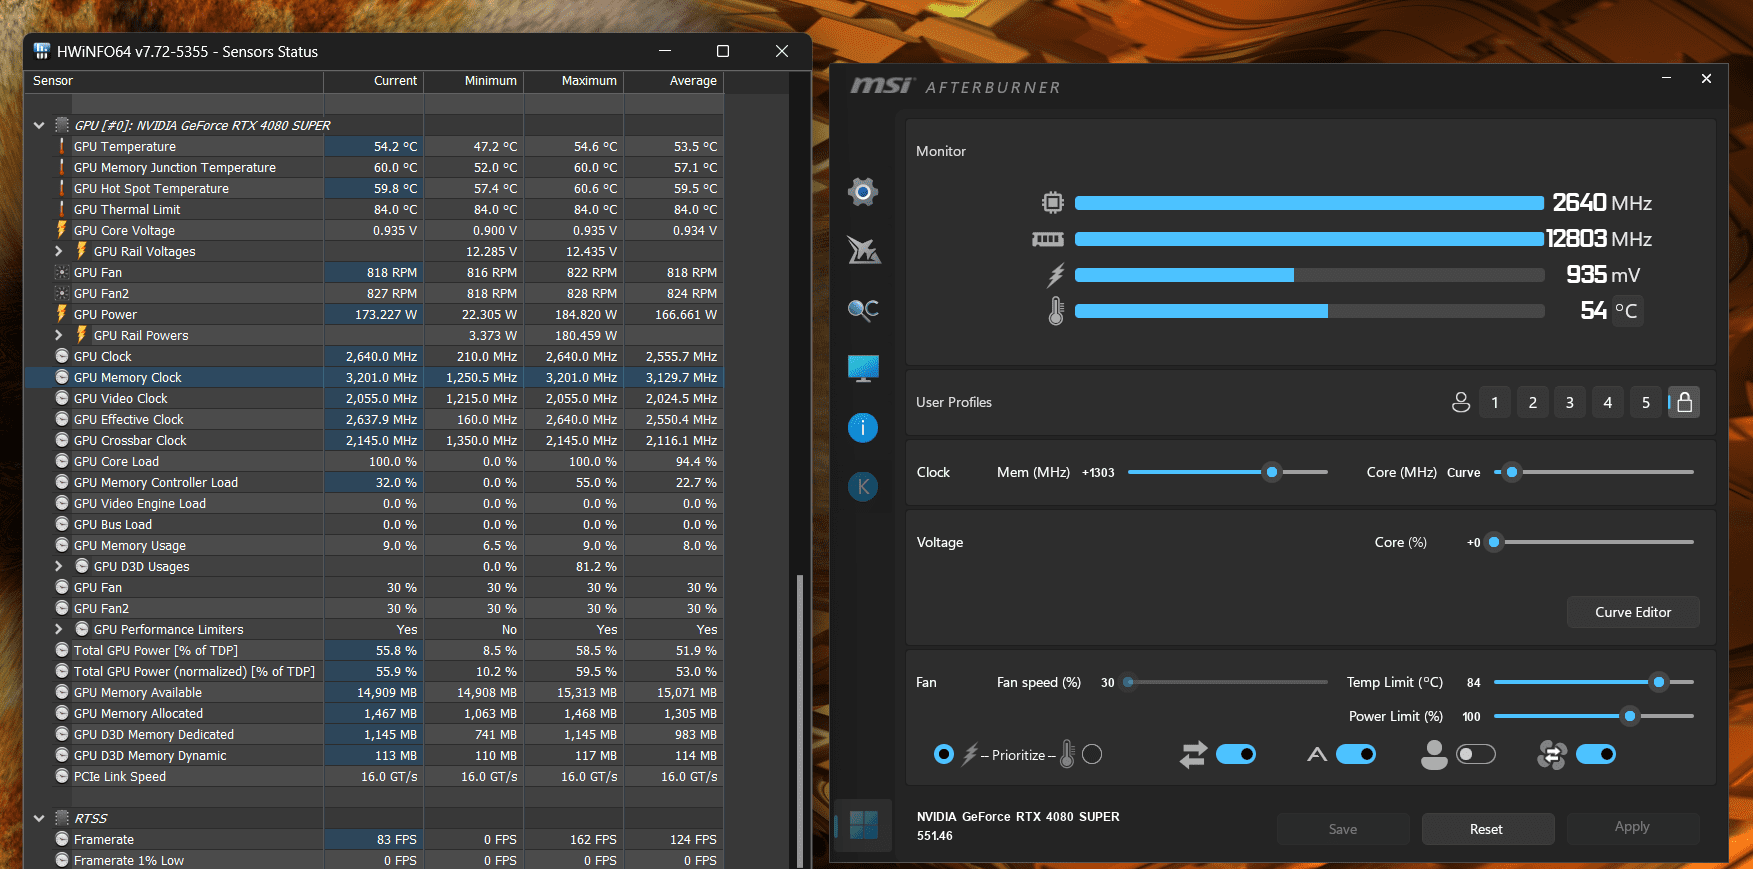This screenshot has width=1753, height=869.
Task: Toggle the auto fan switch
Action: coord(1356,754)
